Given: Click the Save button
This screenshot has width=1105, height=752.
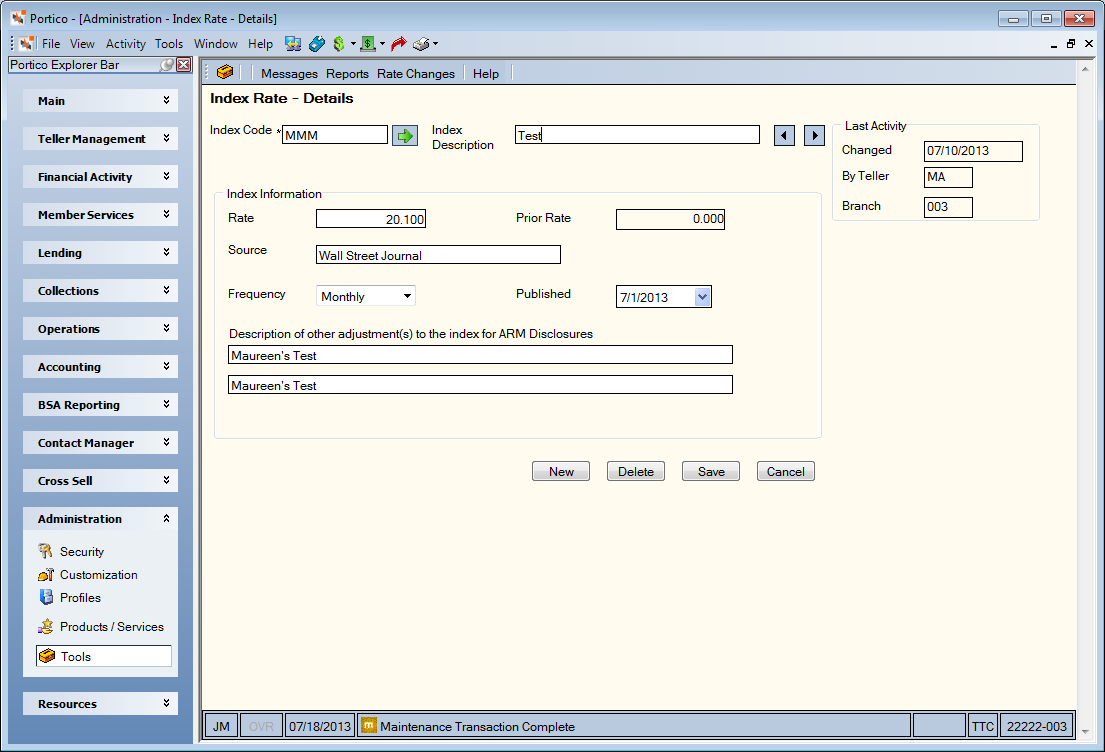Looking at the screenshot, I should pyautogui.click(x=711, y=471).
